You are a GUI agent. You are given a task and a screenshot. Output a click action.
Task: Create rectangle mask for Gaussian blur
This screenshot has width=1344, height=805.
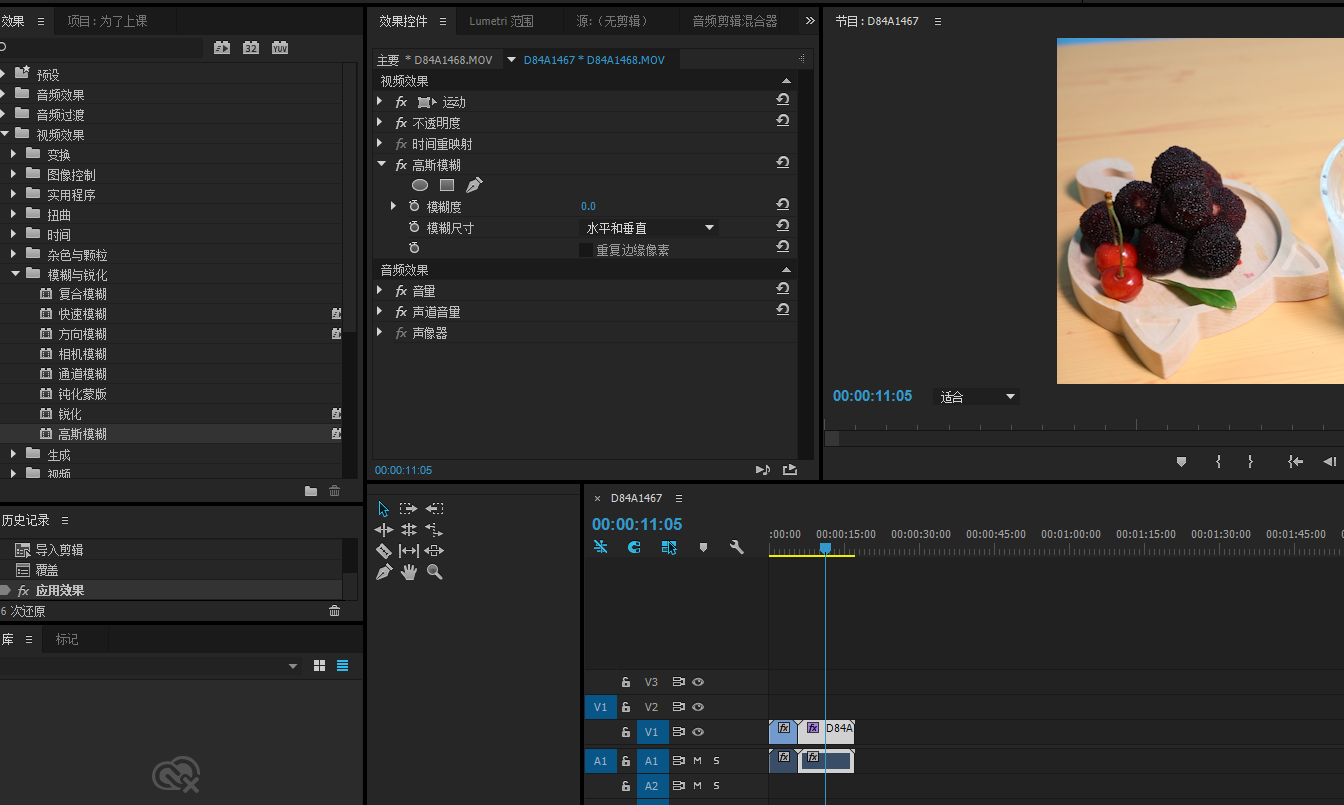point(447,185)
